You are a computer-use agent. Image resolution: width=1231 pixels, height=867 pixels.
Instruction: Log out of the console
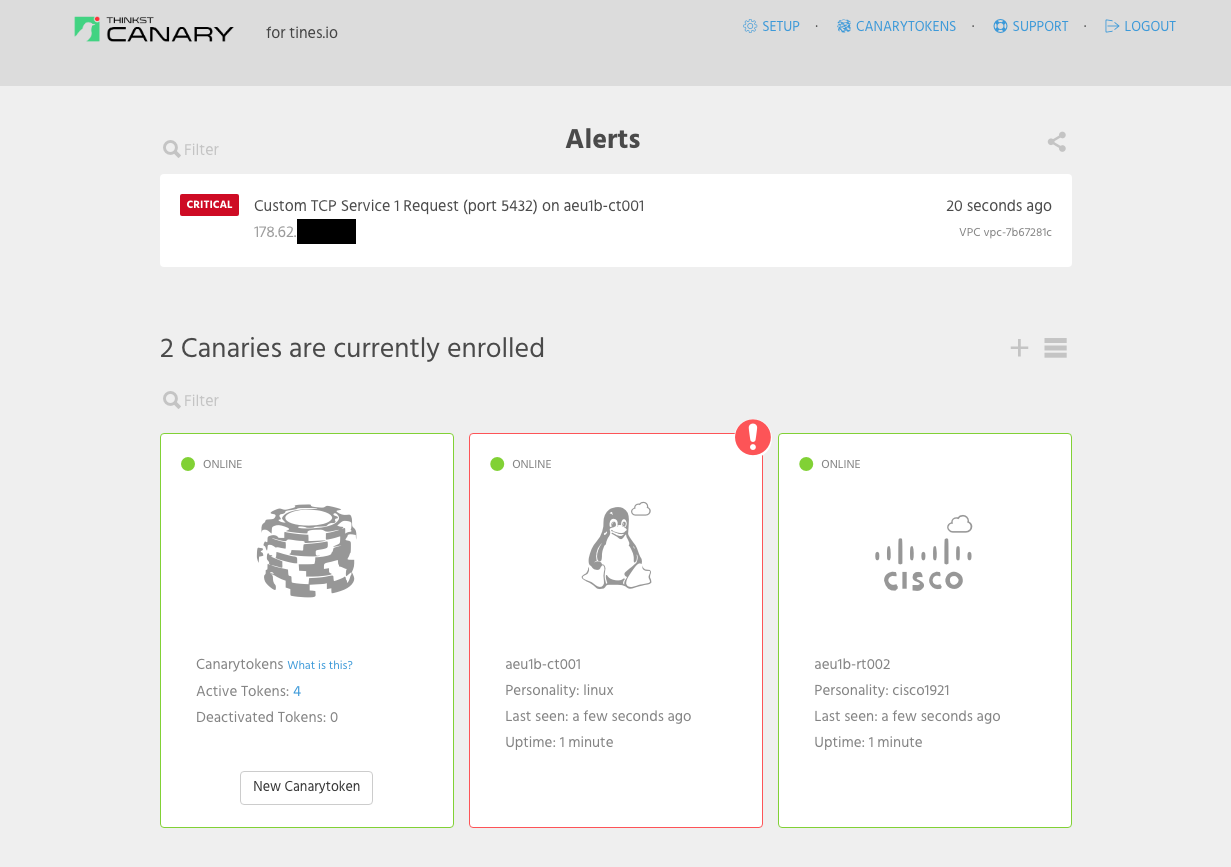click(x=1140, y=27)
